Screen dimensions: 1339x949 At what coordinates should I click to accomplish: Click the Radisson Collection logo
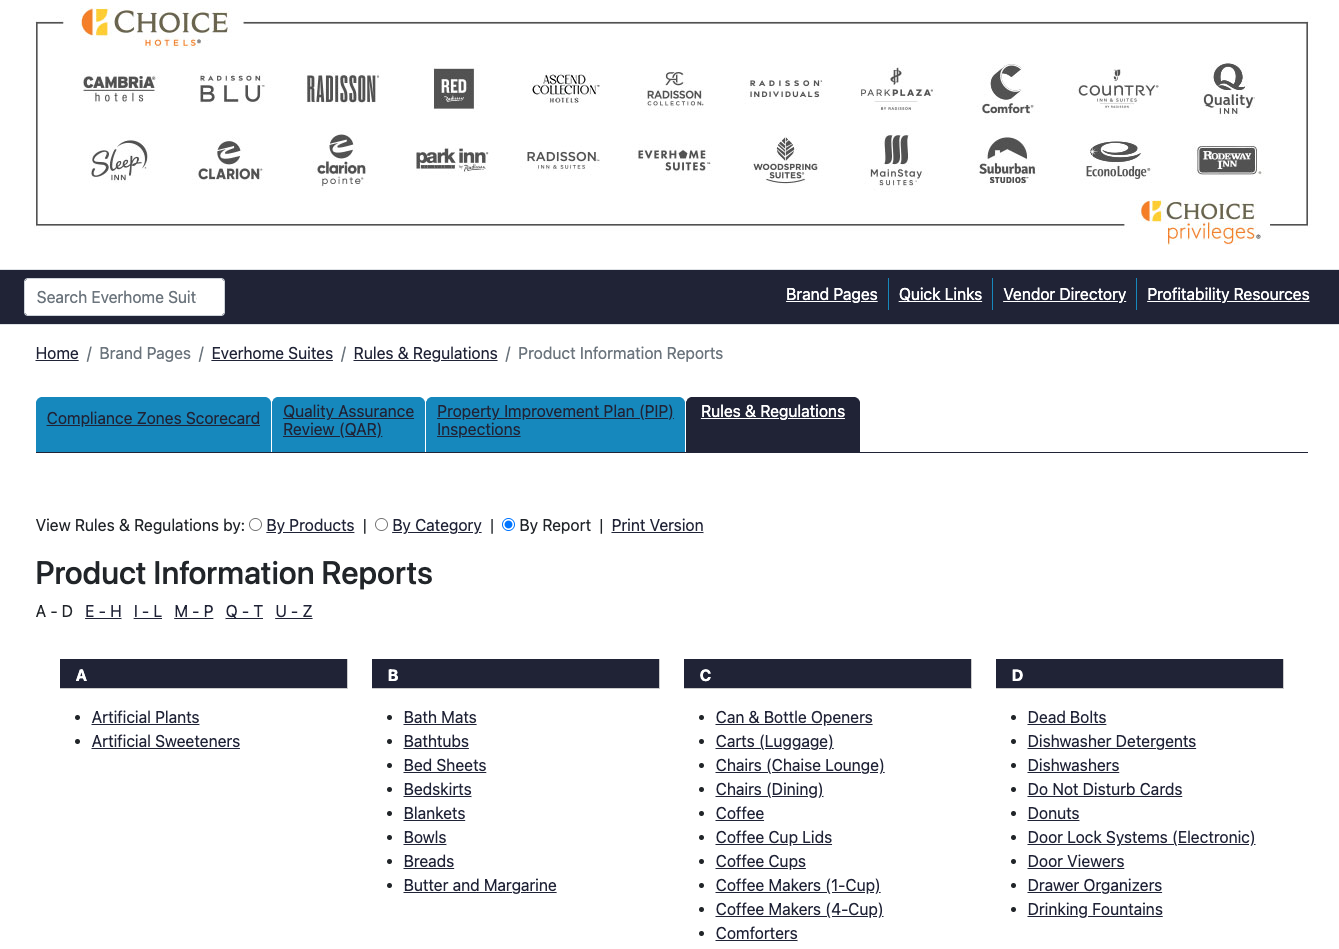(675, 89)
